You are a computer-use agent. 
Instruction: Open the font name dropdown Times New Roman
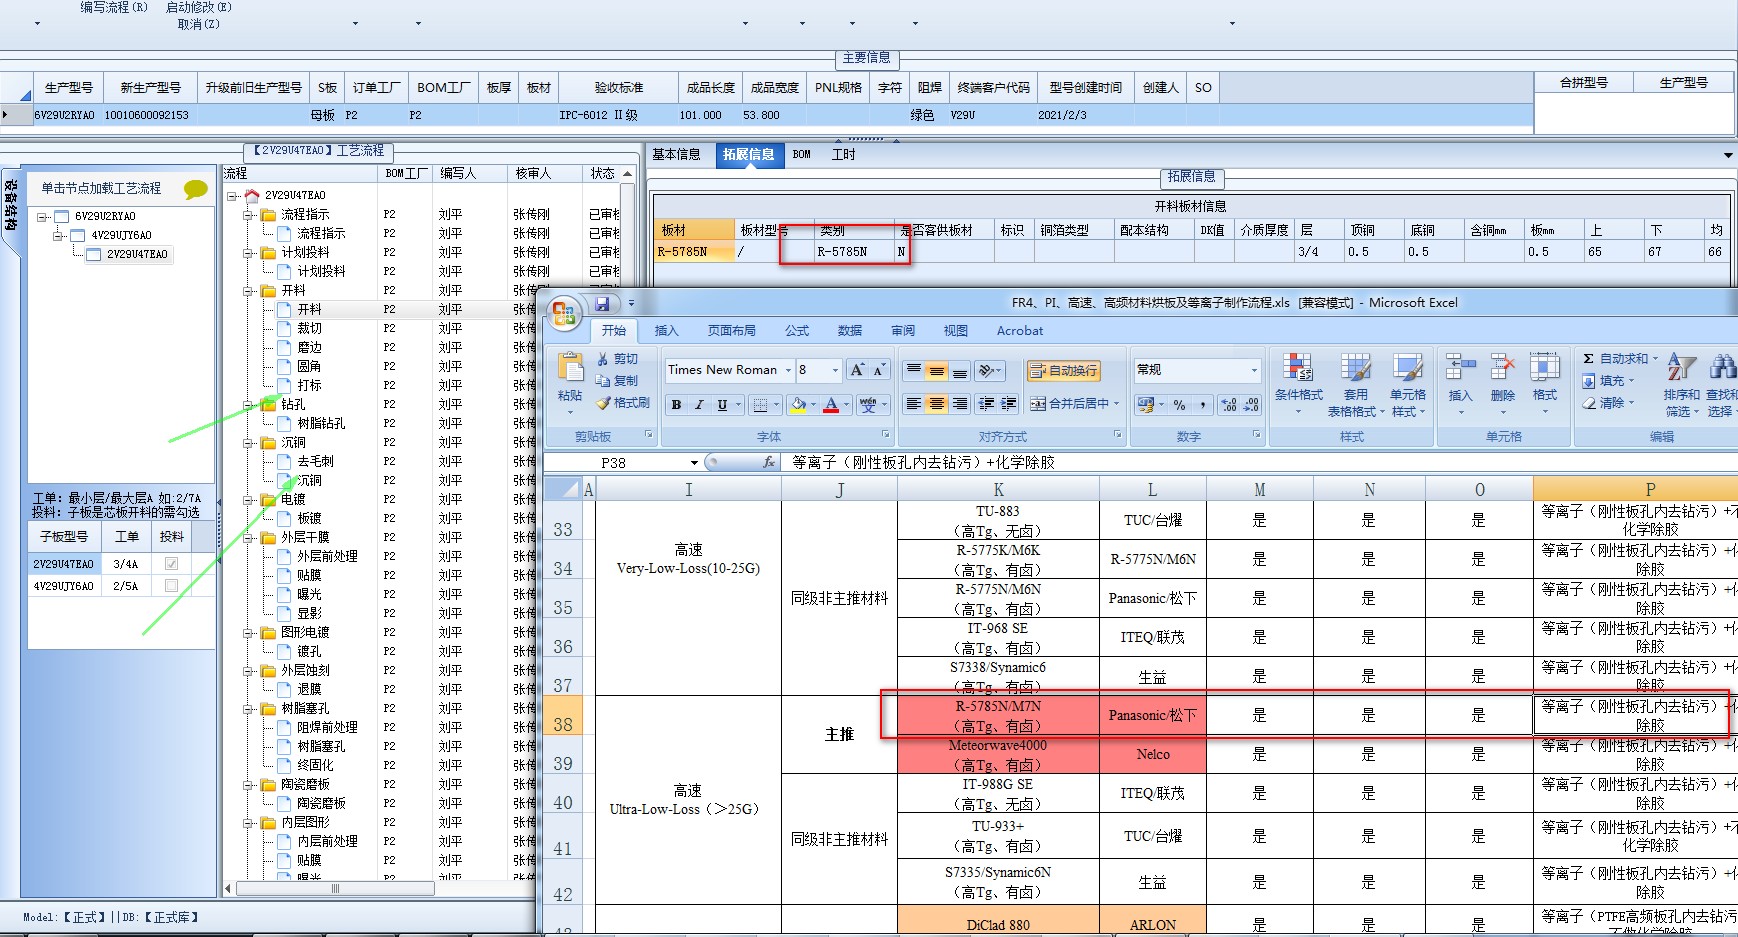(x=788, y=370)
